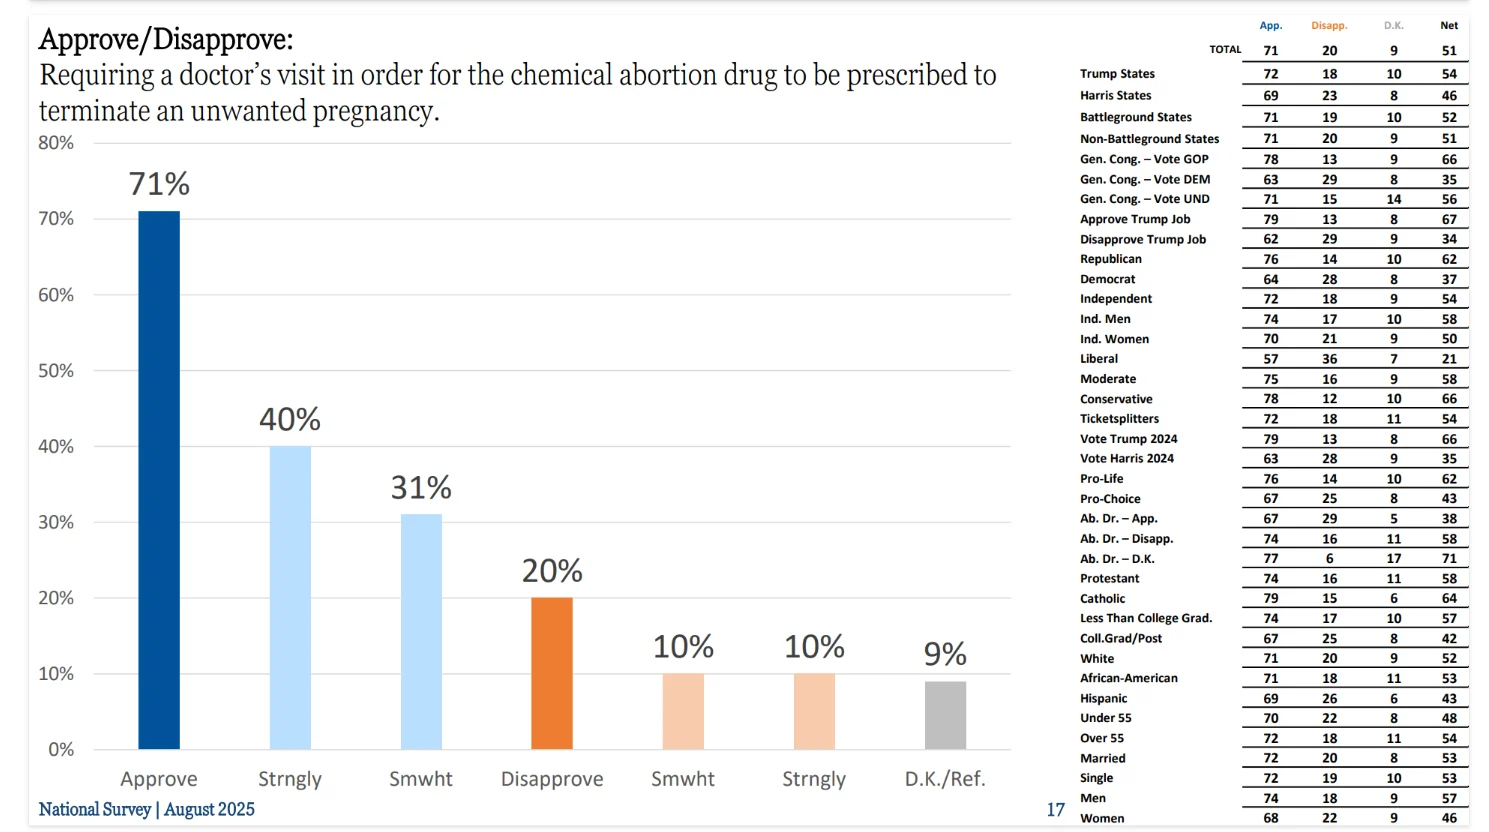Image resolution: width=1489 pixels, height=832 pixels.
Task: Select the Trump States row label
Action: [1117, 74]
